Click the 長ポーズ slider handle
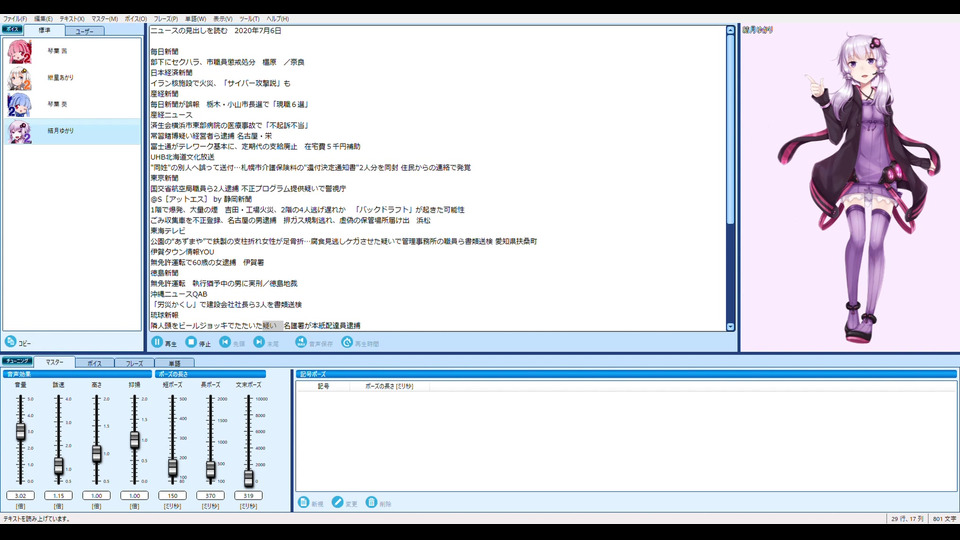Screen dimensions: 960x540 coord(211,470)
